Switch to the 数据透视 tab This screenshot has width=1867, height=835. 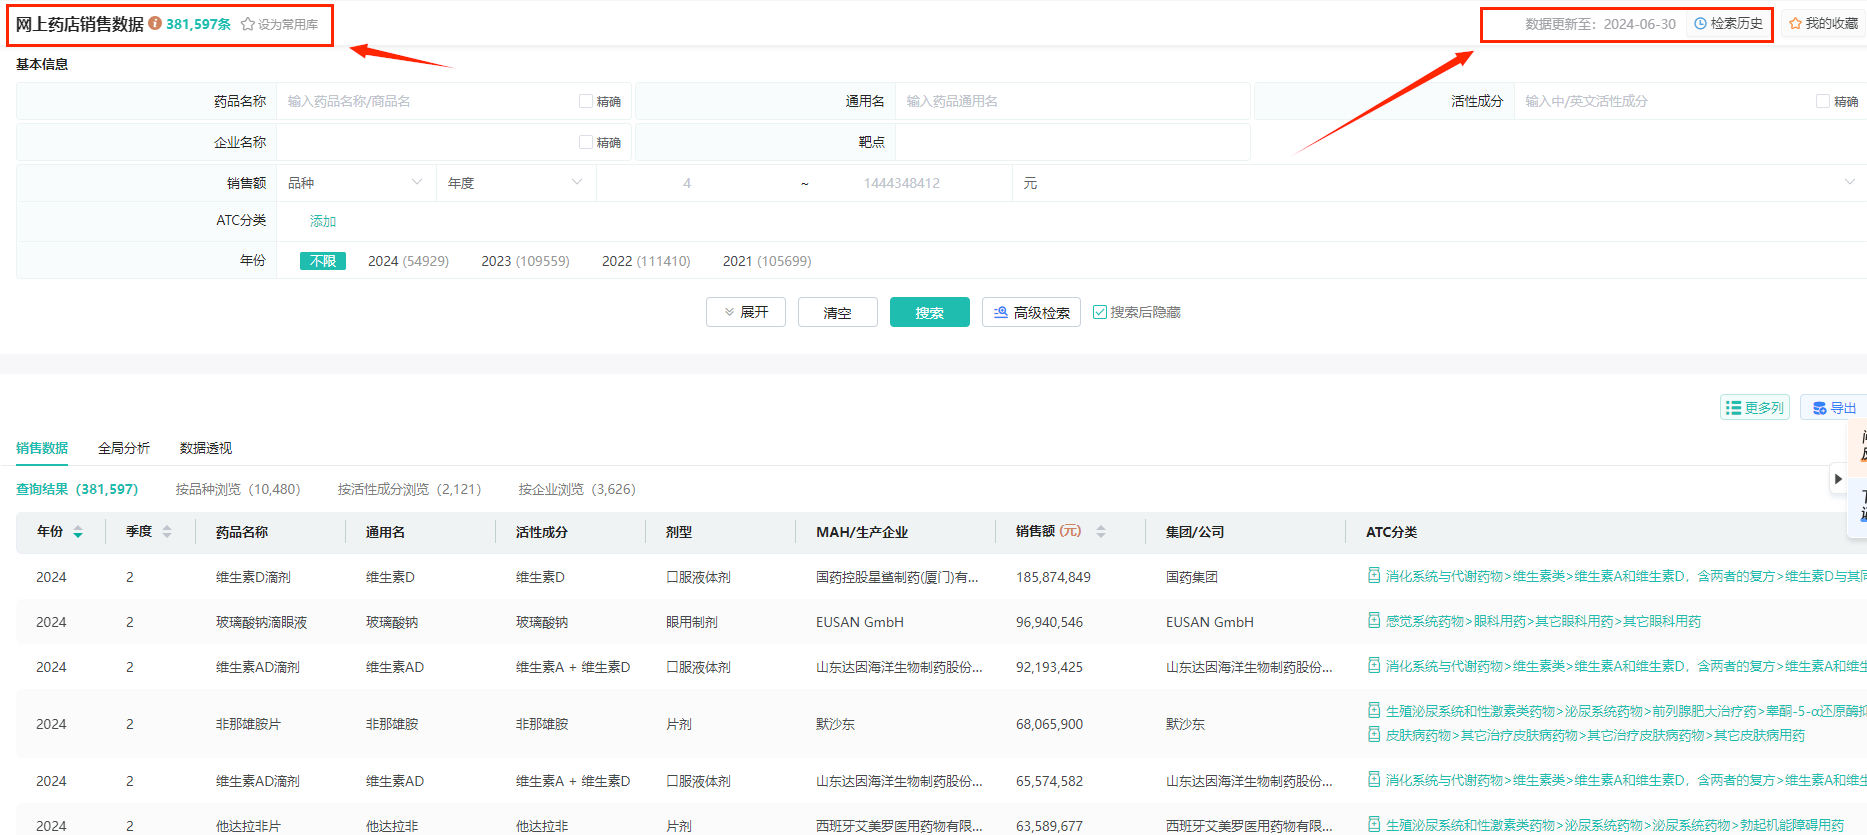click(x=205, y=448)
